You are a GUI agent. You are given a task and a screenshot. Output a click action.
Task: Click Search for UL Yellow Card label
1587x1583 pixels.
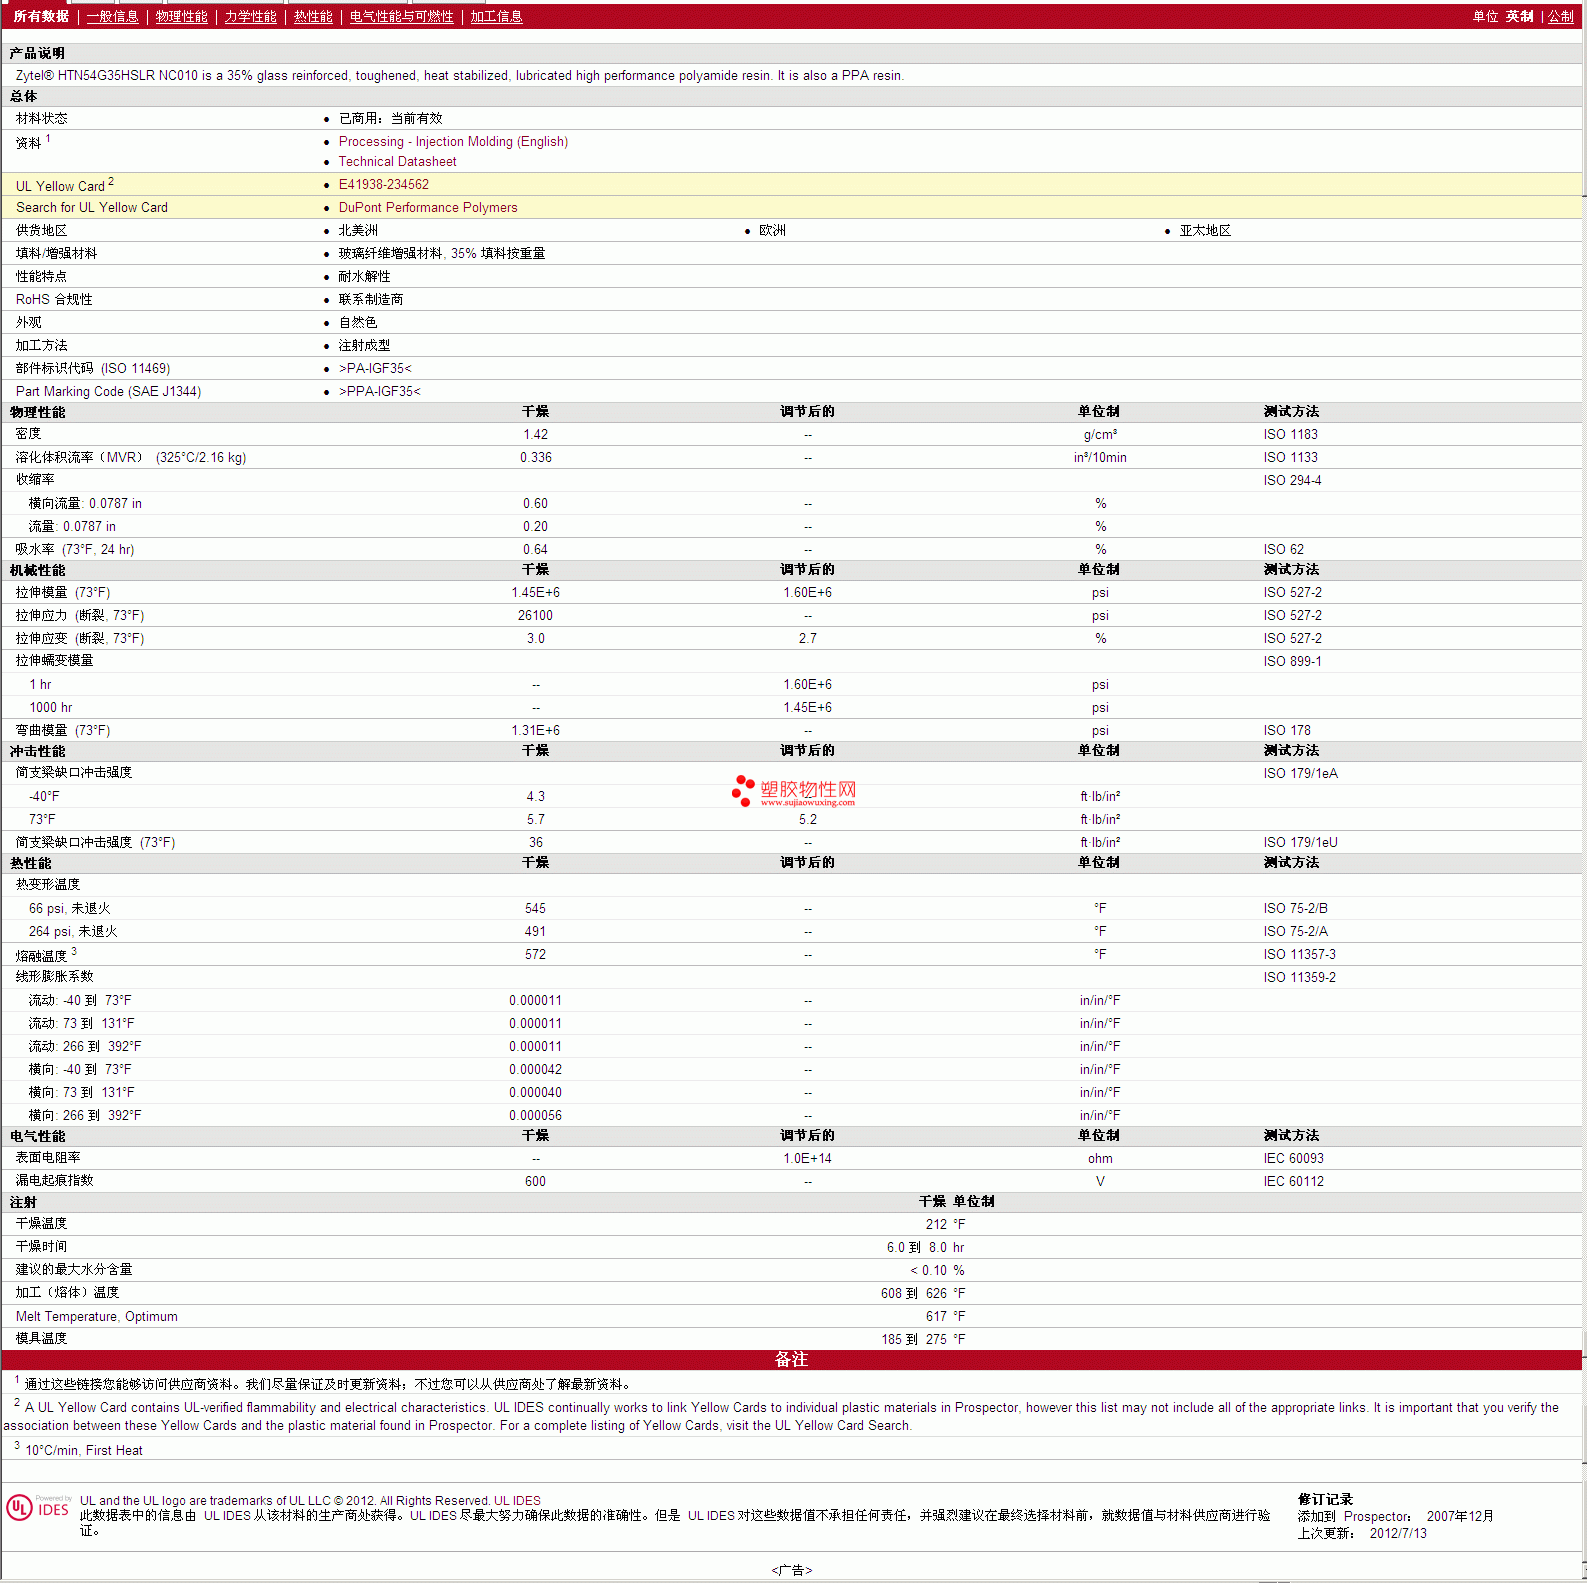point(92,208)
